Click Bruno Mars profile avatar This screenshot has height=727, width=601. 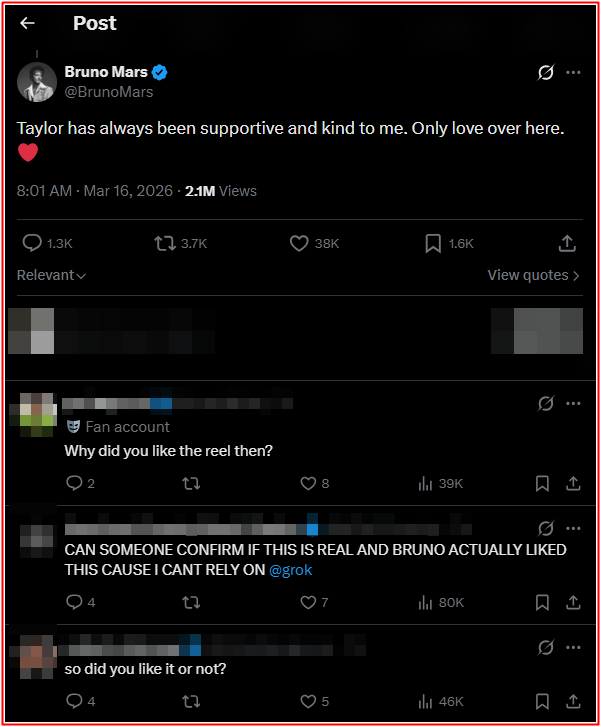(x=36, y=81)
